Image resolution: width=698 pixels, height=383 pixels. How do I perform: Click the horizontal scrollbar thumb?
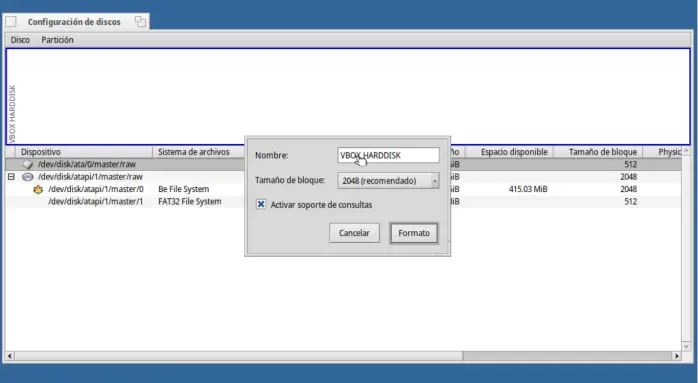pos(239,356)
